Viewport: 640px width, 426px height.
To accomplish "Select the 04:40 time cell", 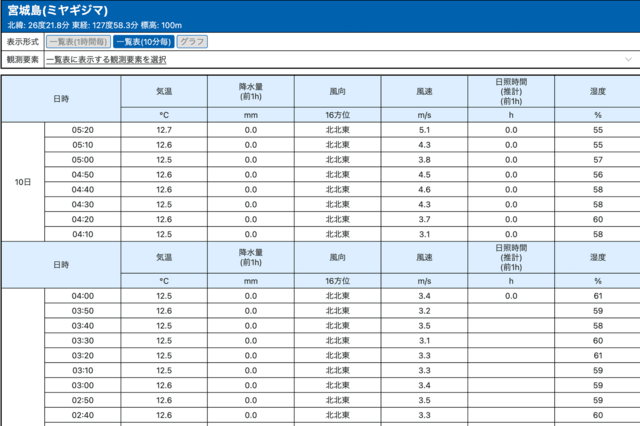I will click(x=82, y=189).
